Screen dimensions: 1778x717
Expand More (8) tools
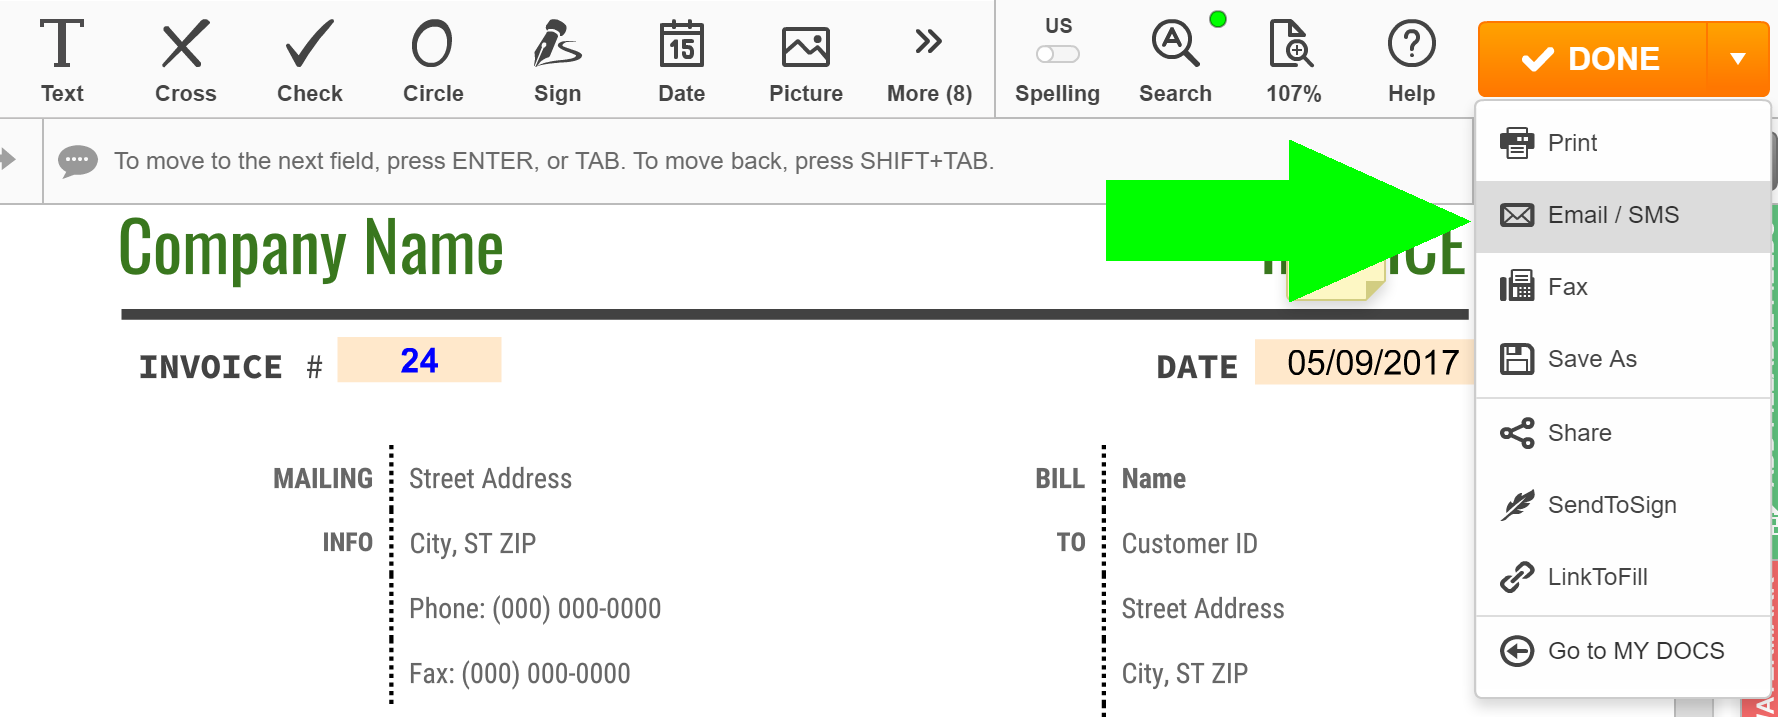929,61
